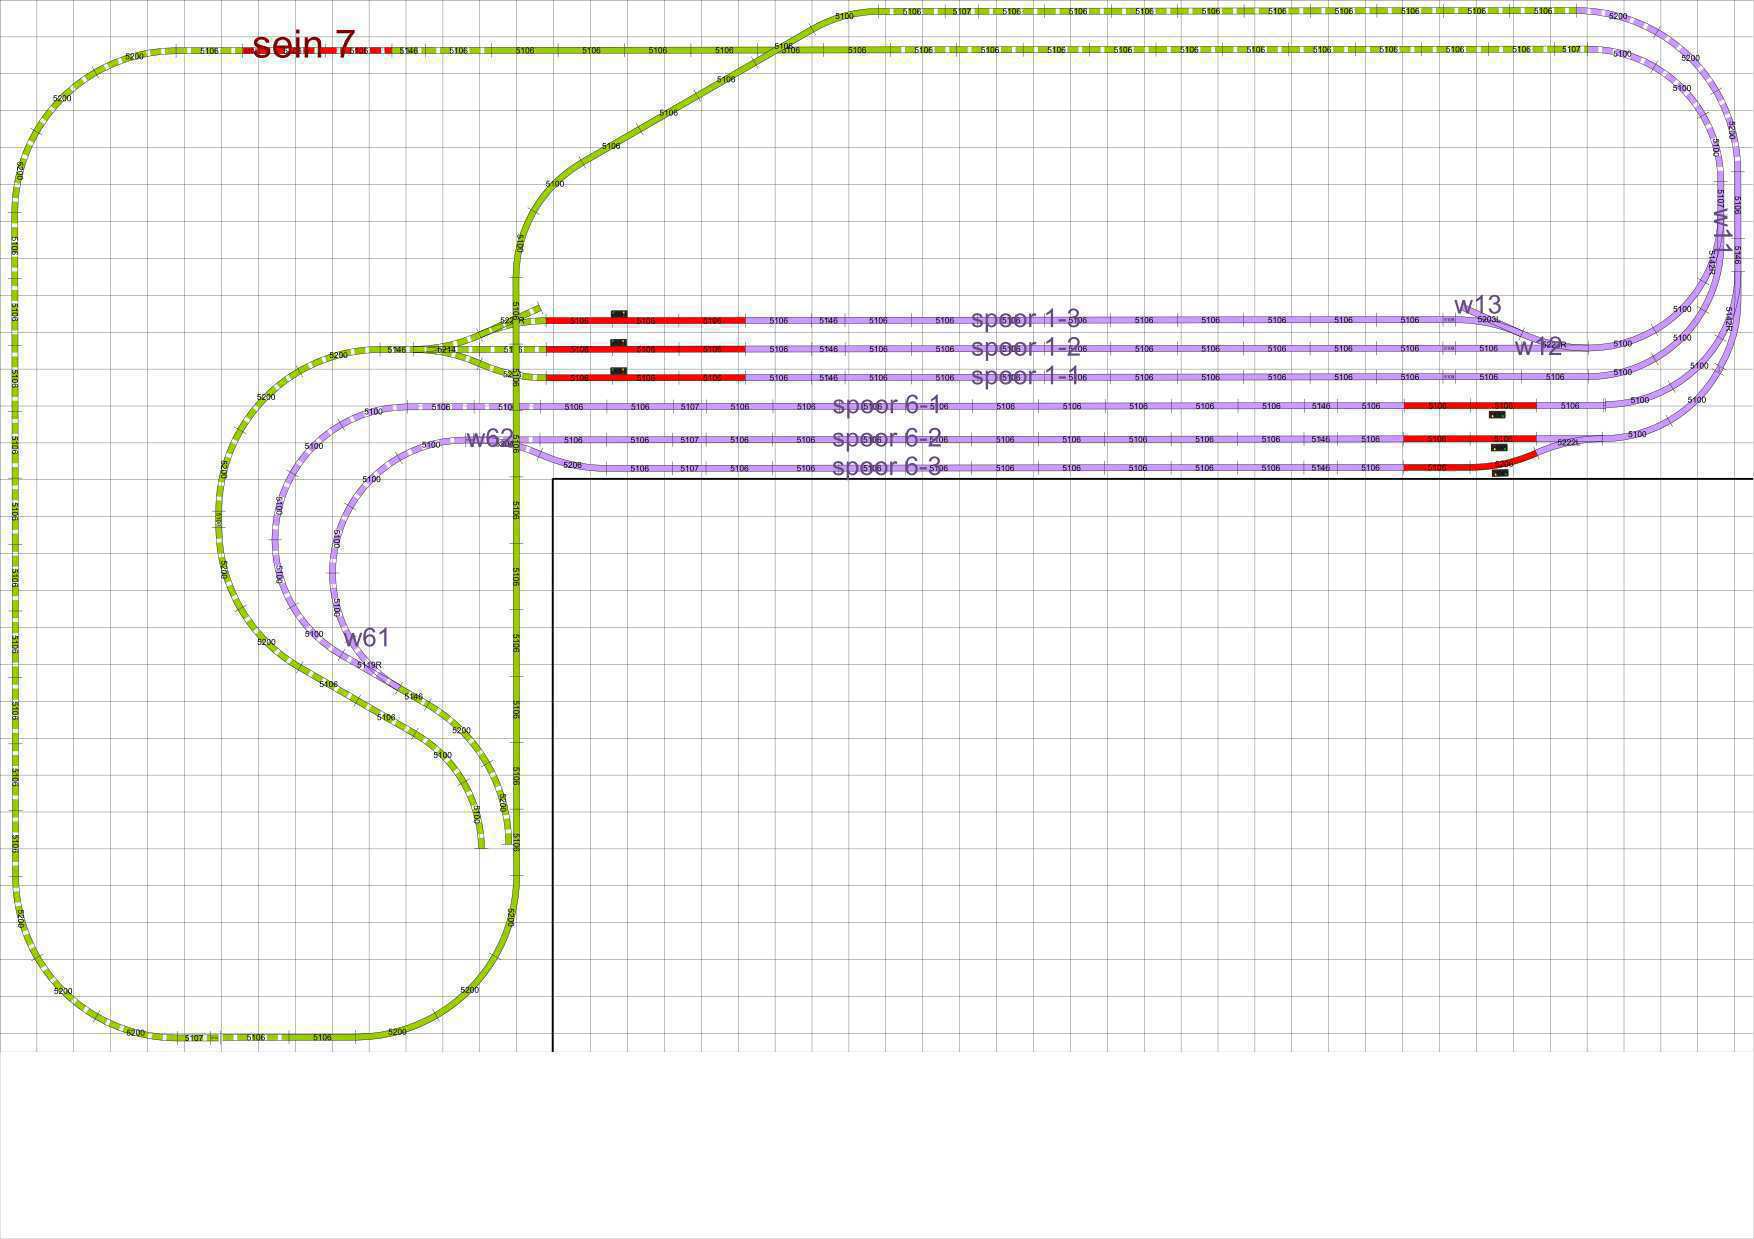The image size is (1754, 1239).
Task: Select the red block section on spoor 6-1
Action: [x=1470, y=406]
